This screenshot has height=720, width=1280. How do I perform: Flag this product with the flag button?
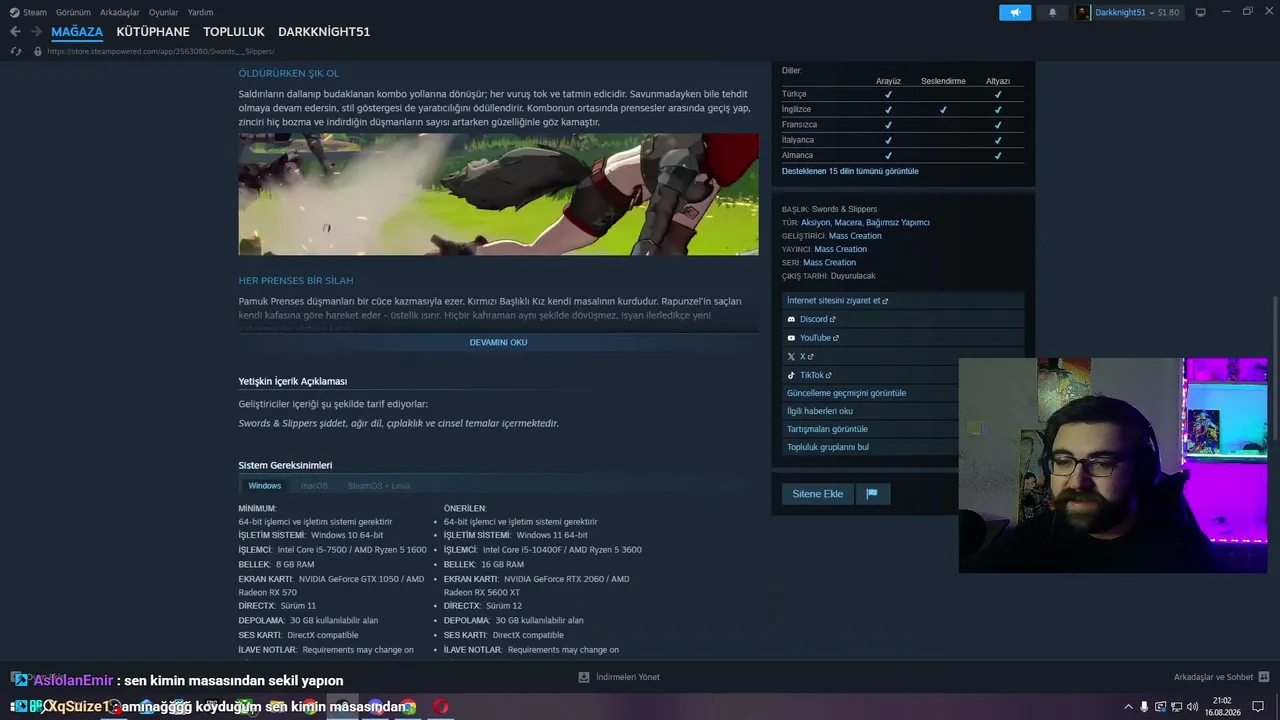(872, 494)
